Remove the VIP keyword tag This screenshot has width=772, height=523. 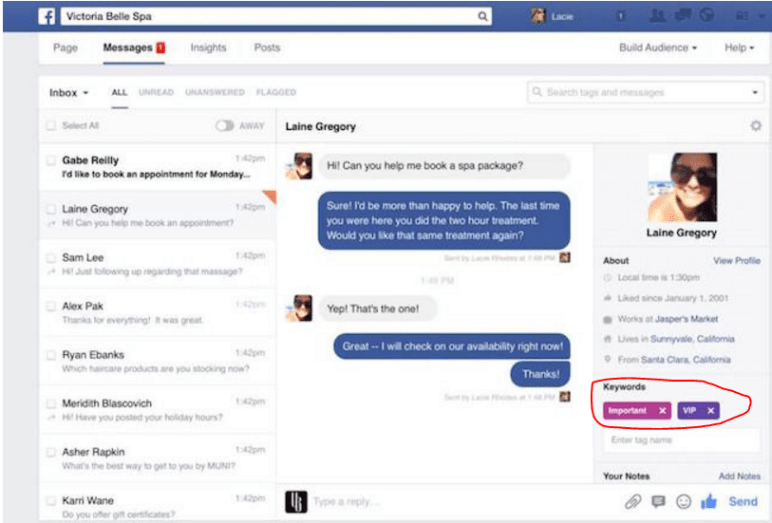coord(711,411)
